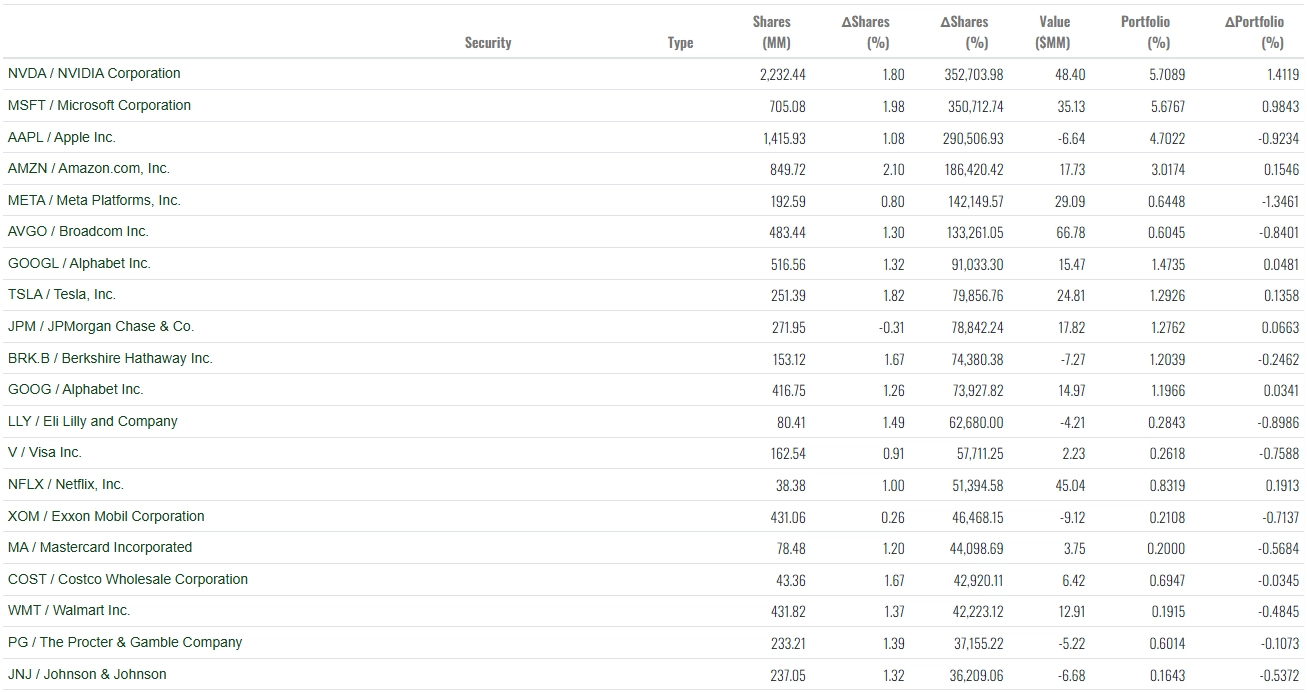The width and height of the screenshot is (1307, 693).
Task: Open JNJ / Johnson & Johnson link
Action: (x=87, y=674)
